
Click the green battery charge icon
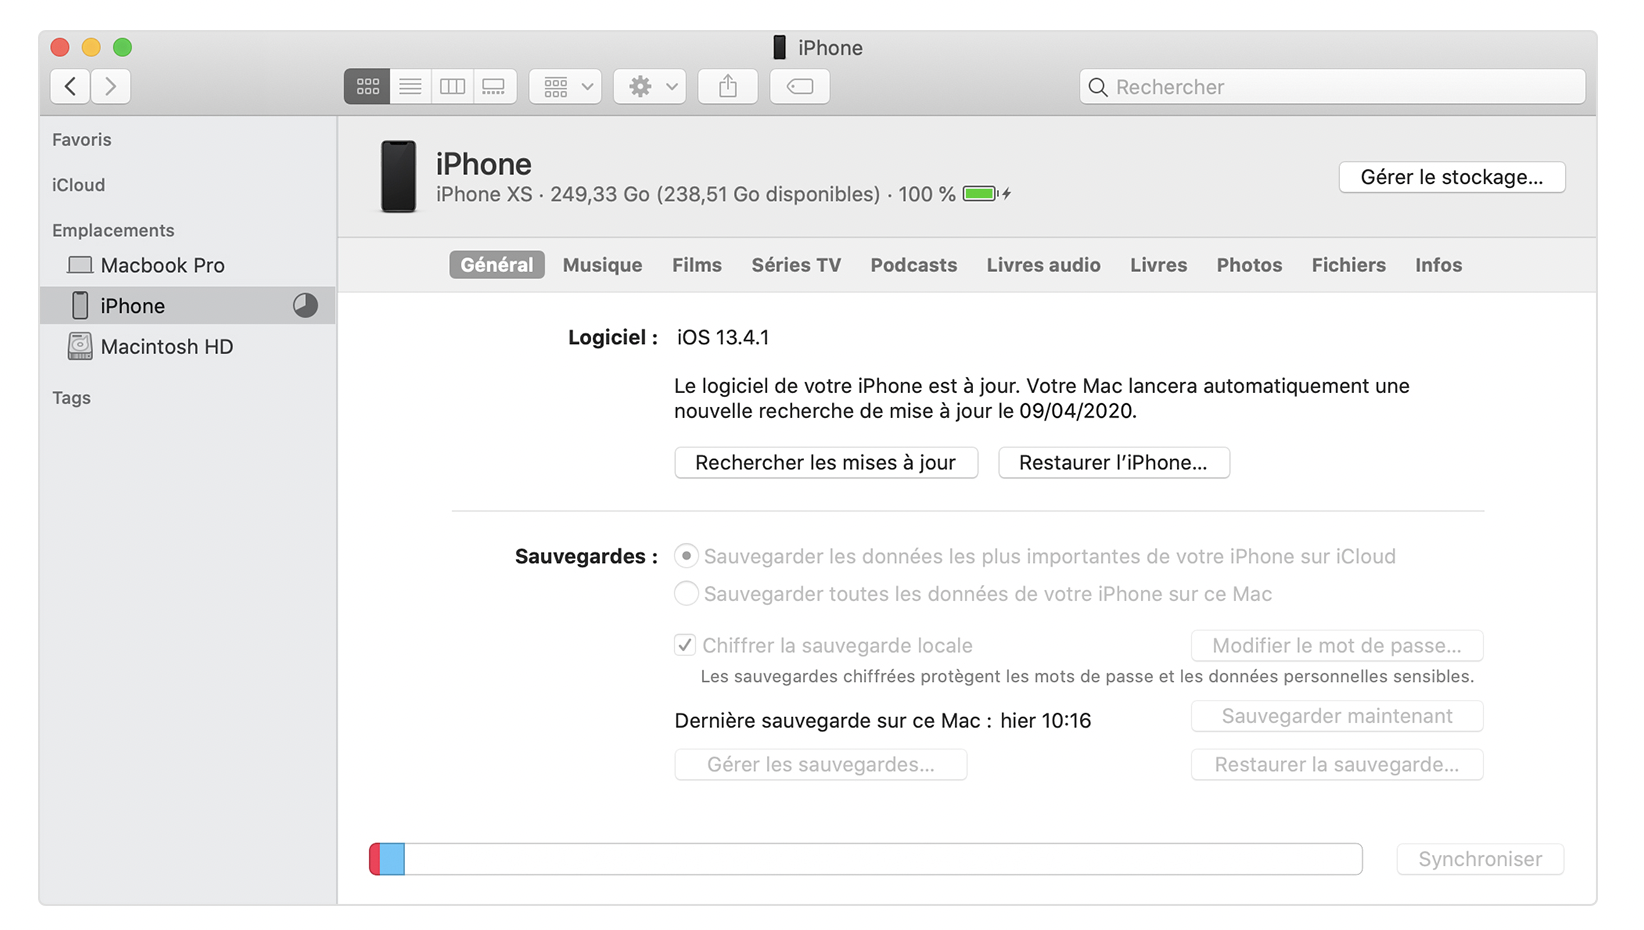tap(981, 194)
